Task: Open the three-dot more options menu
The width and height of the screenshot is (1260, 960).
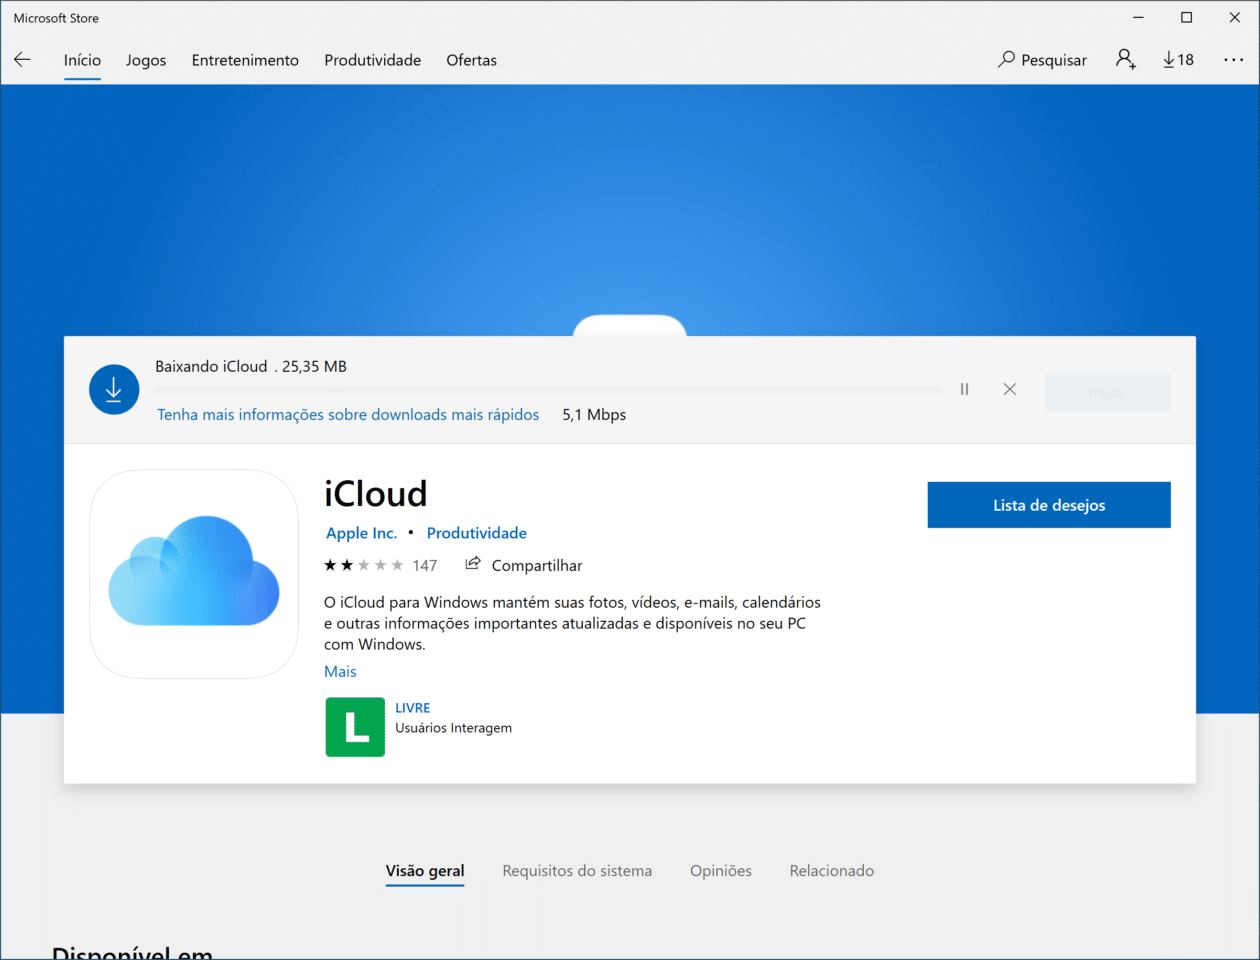Action: pyautogui.click(x=1233, y=60)
